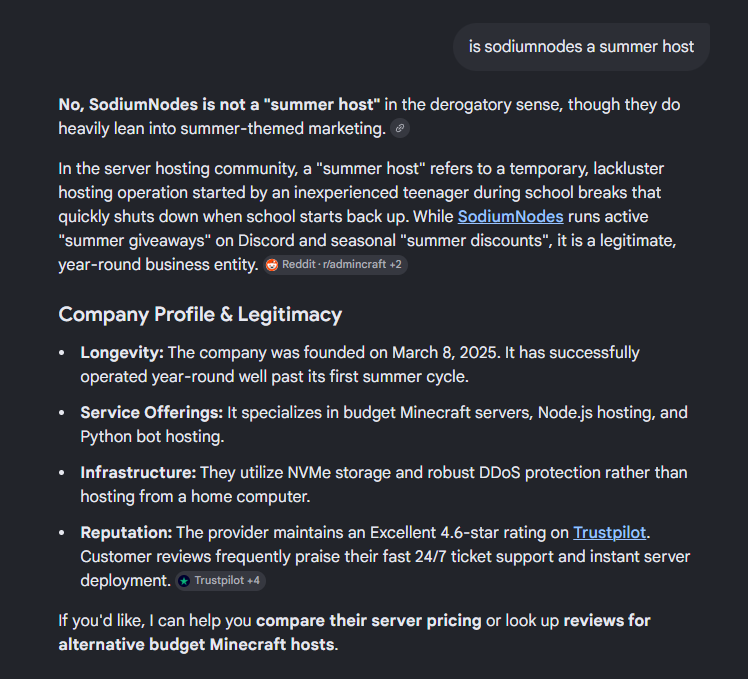This screenshot has height=679, width=748.
Task: Click the bold "Infrastructure:" label
Action: (x=138, y=472)
